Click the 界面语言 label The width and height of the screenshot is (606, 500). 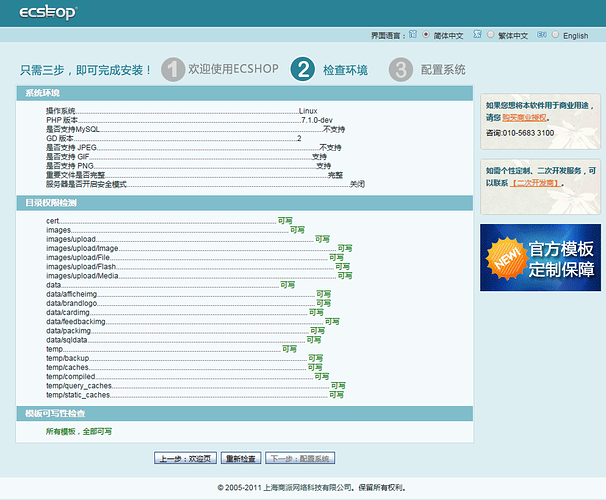388,36
